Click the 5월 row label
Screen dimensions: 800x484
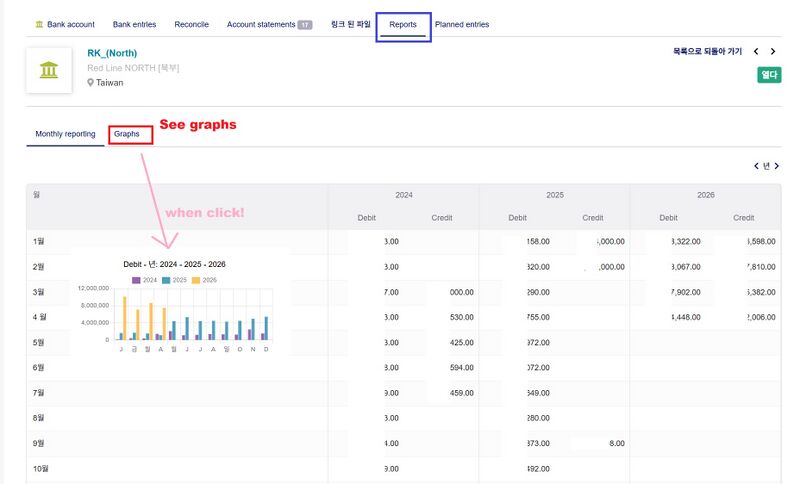tap(38, 342)
